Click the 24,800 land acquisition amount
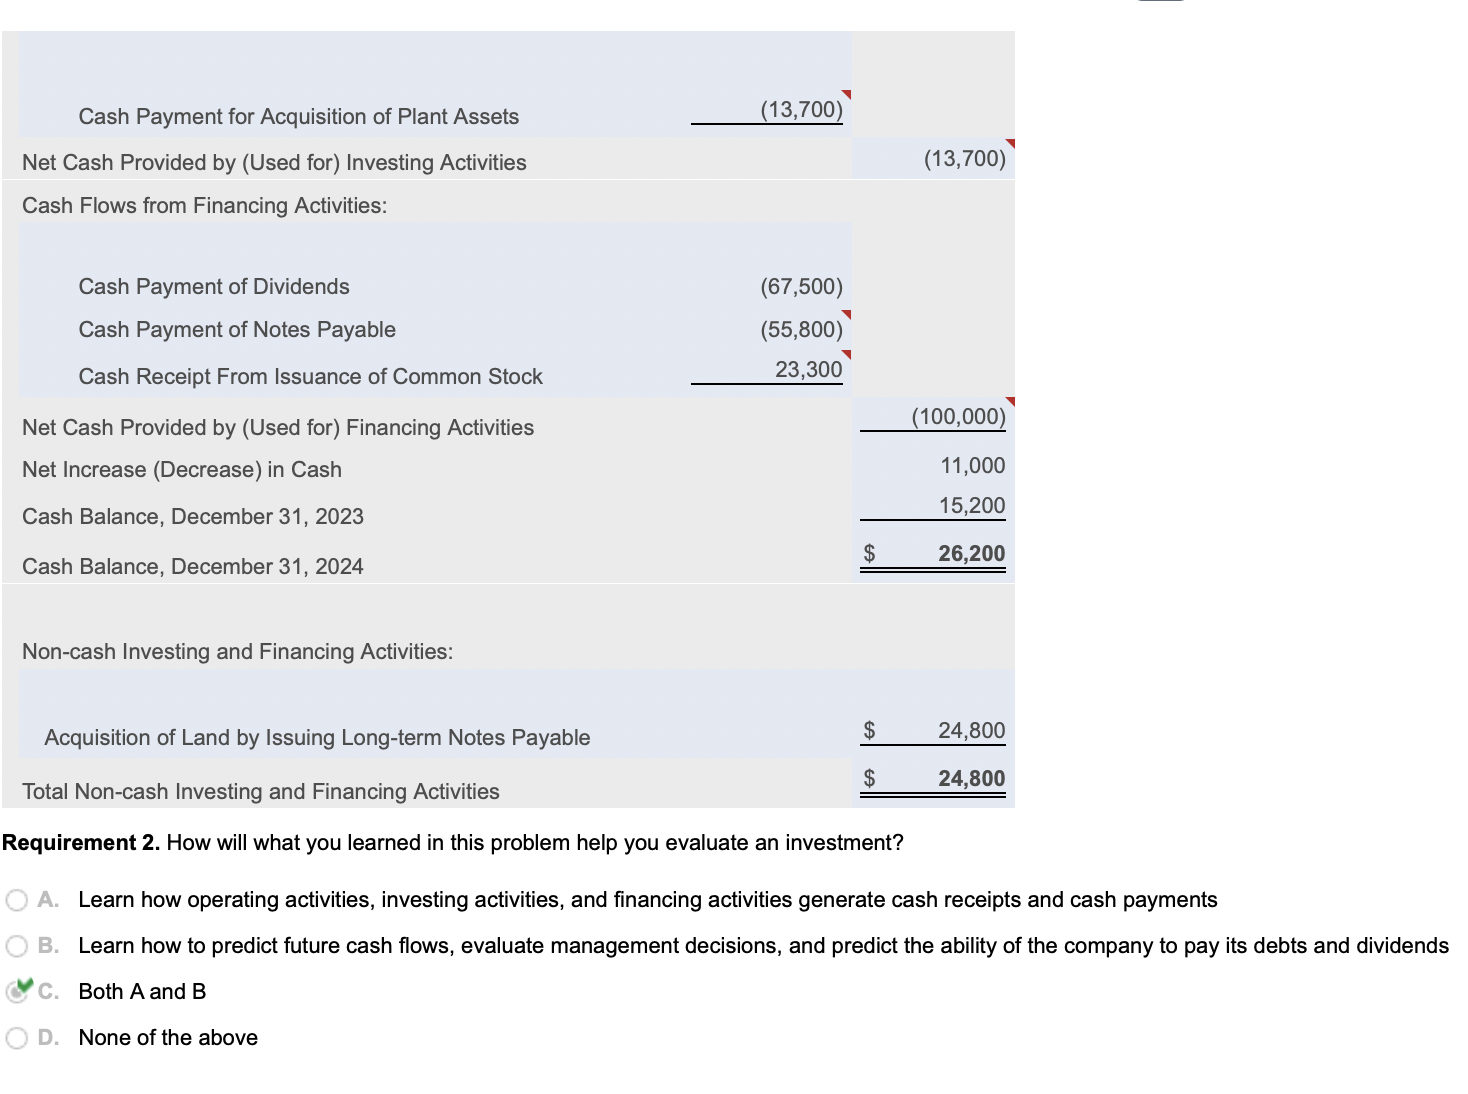 click(968, 730)
